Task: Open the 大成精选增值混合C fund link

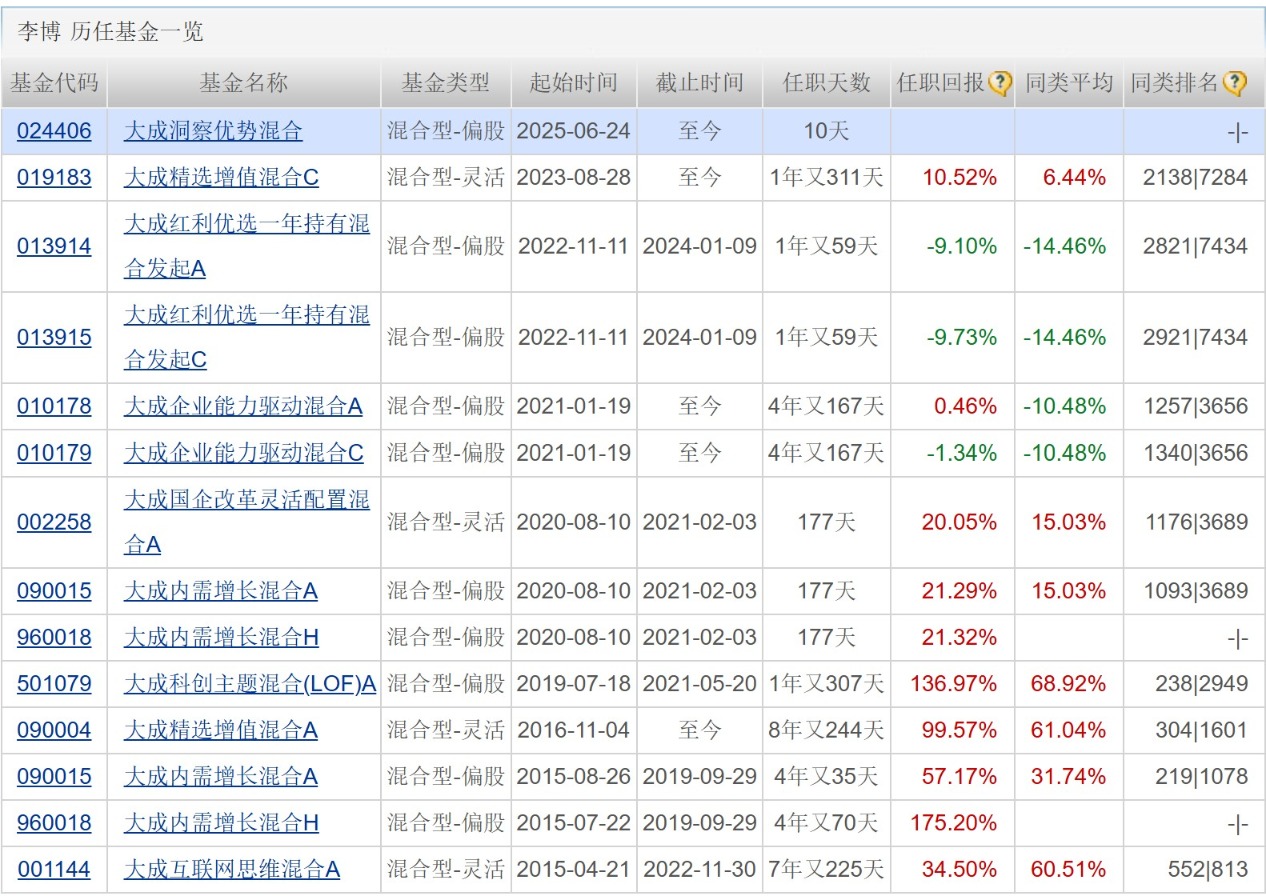Action: click(221, 178)
